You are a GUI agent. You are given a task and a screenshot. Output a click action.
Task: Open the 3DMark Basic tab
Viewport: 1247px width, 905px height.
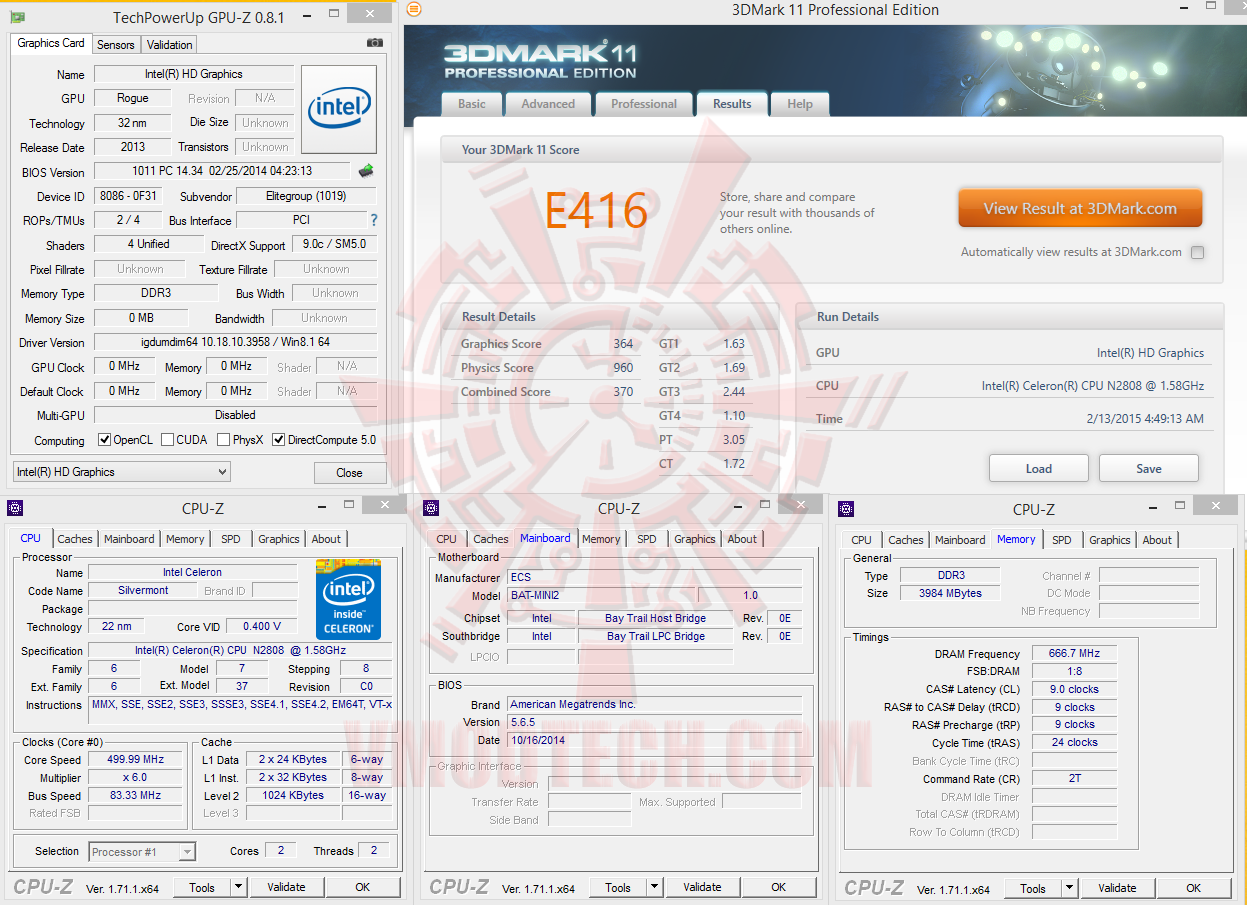(471, 104)
